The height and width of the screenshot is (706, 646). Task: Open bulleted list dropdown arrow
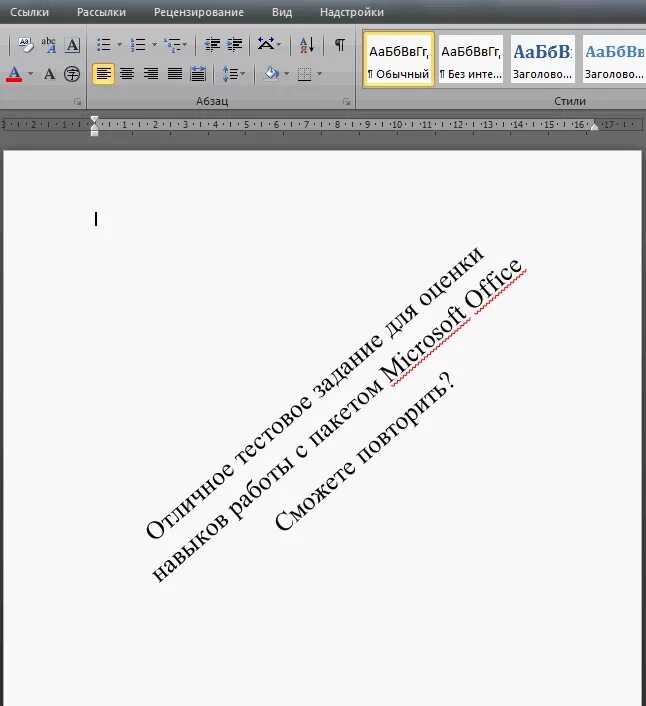coord(119,45)
